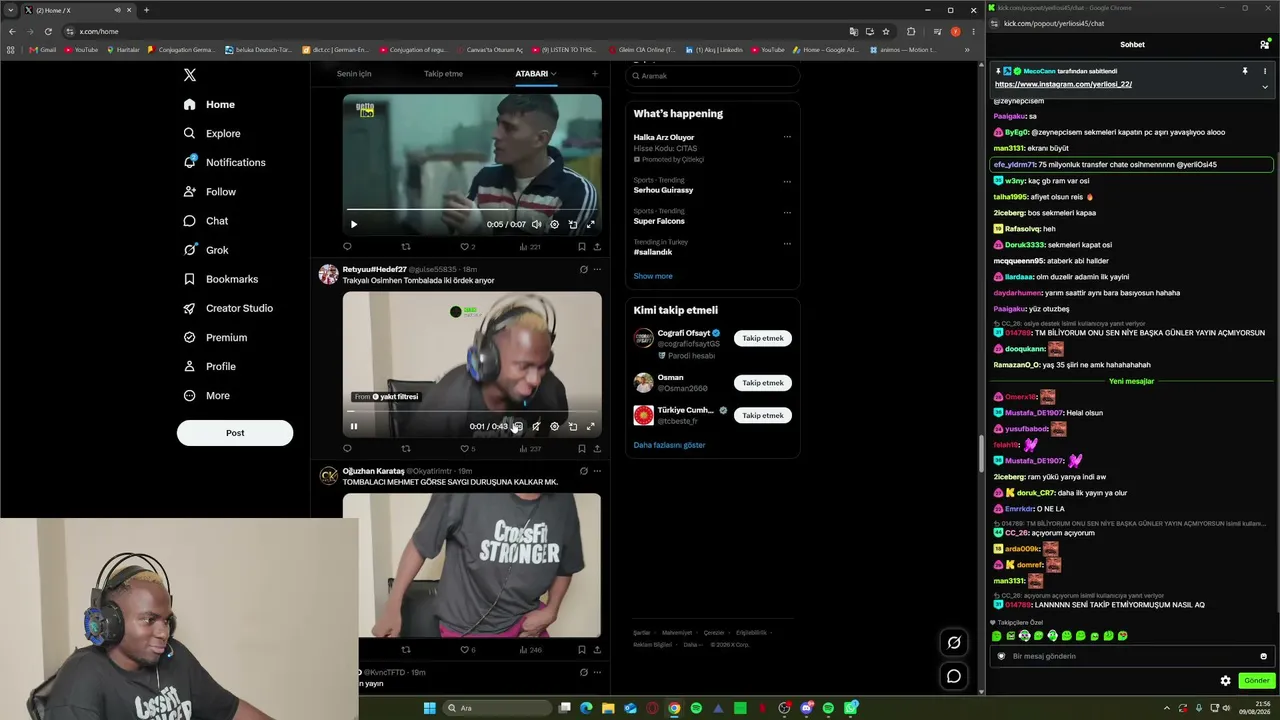Toggle bookmark on the getto ibo video post
The image size is (1280, 720).
click(581, 246)
